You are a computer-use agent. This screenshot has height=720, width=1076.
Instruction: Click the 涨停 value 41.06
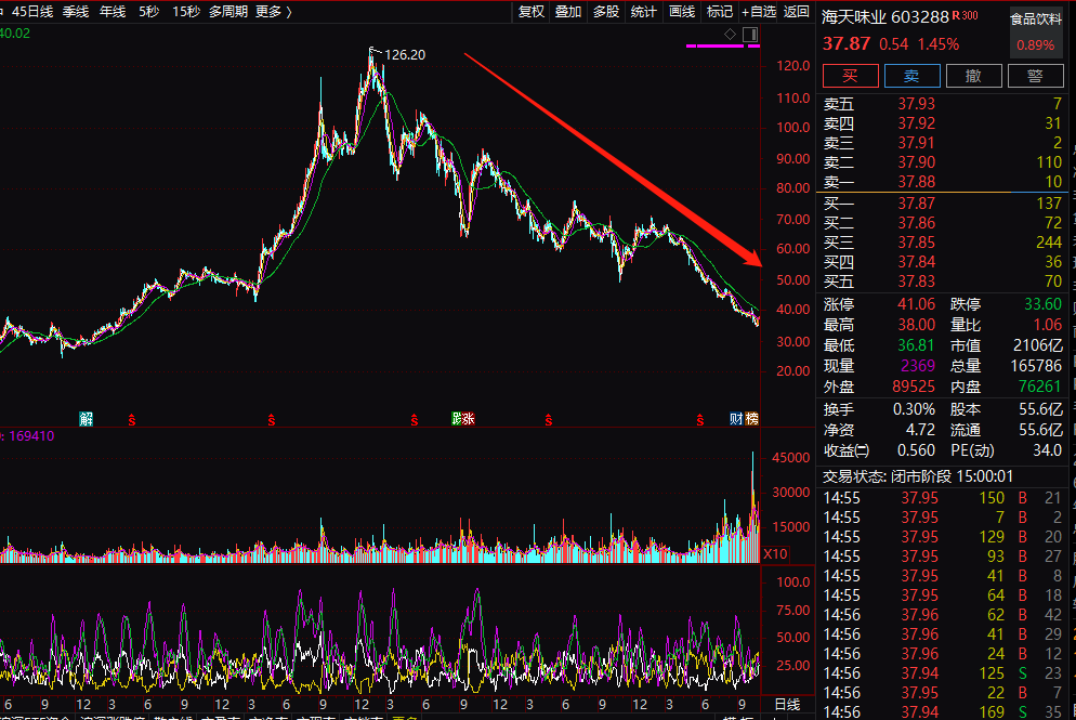click(916, 304)
